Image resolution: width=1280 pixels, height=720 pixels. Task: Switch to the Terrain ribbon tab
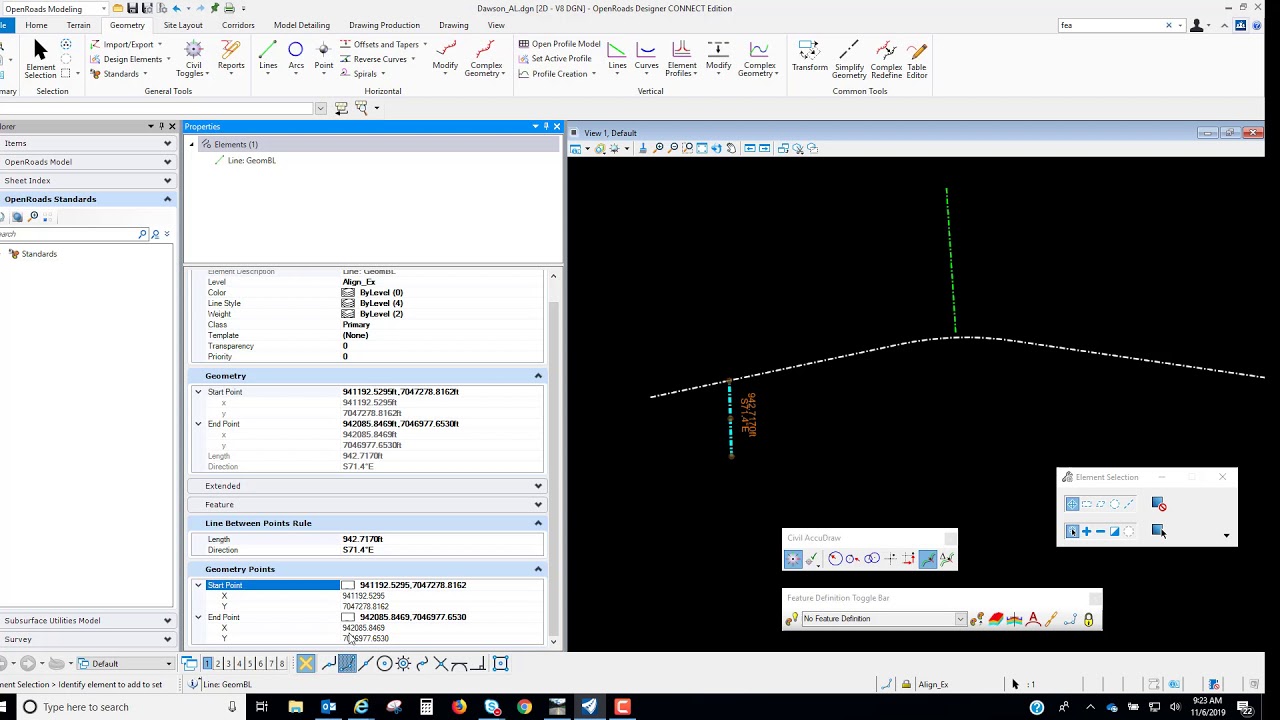pyautogui.click(x=78, y=25)
